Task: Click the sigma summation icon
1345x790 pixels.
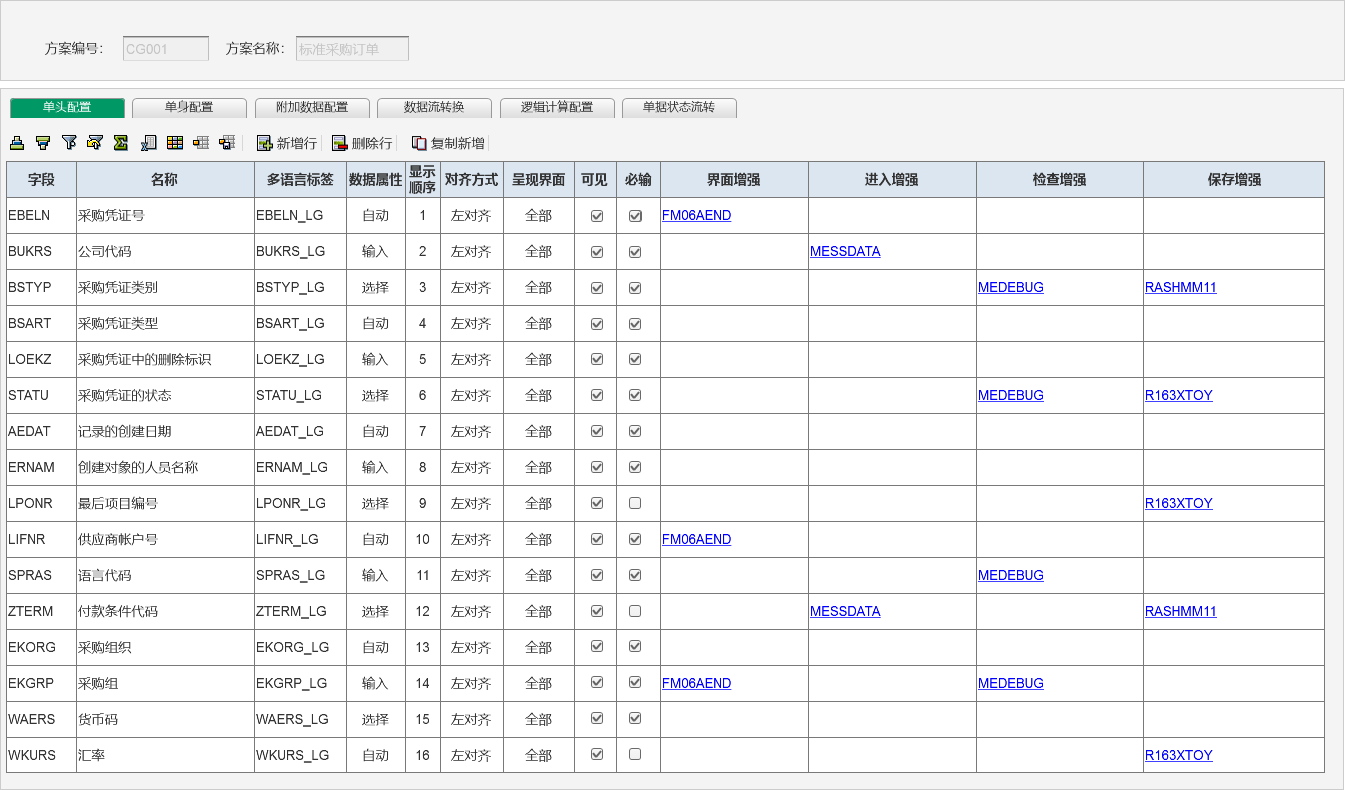Action: click(x=121, y=143)
